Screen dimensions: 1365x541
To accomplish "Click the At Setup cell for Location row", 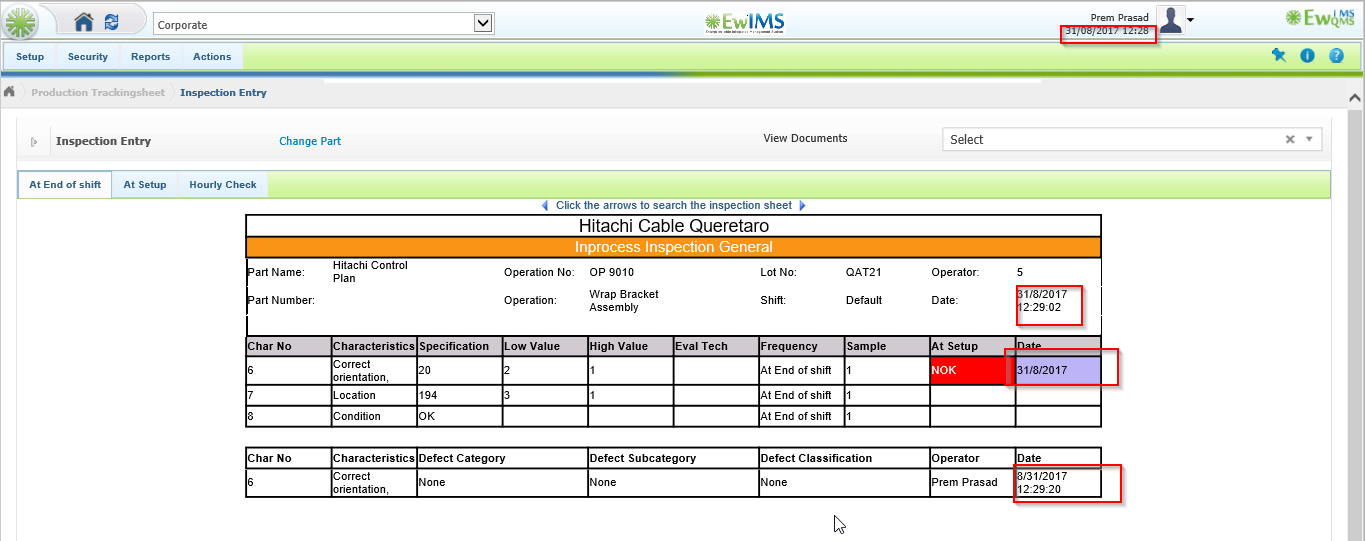I will click(972, 396).
